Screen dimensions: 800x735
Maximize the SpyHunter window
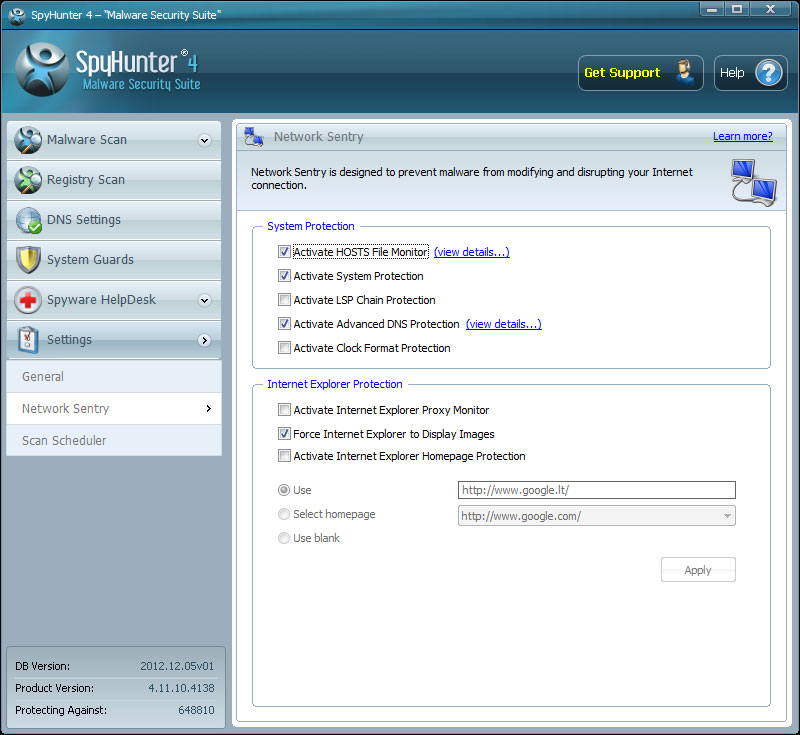coord(736,9)
